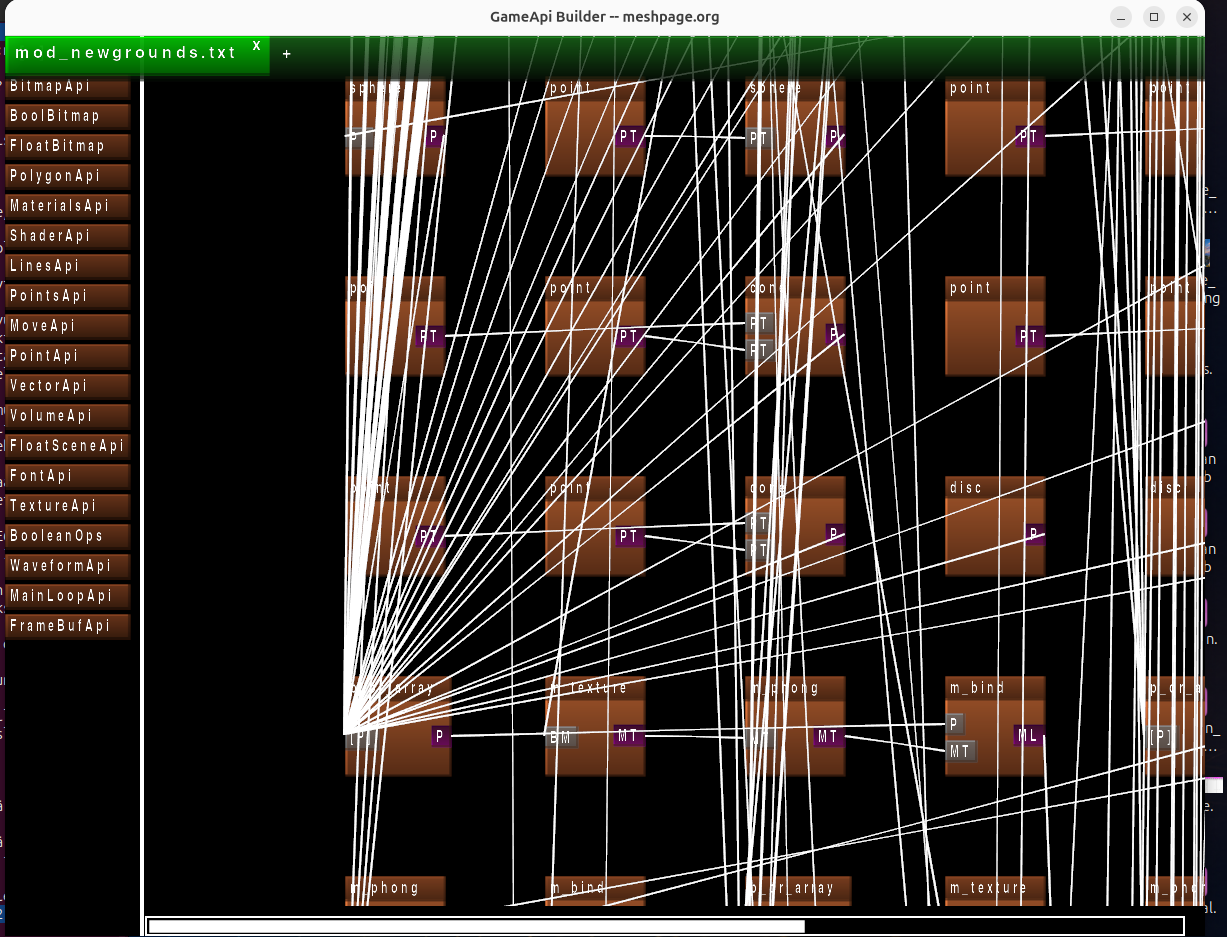1227x937 pixels.
Task: Open the BoolBitmap category
Action: [x=67, y=116]
